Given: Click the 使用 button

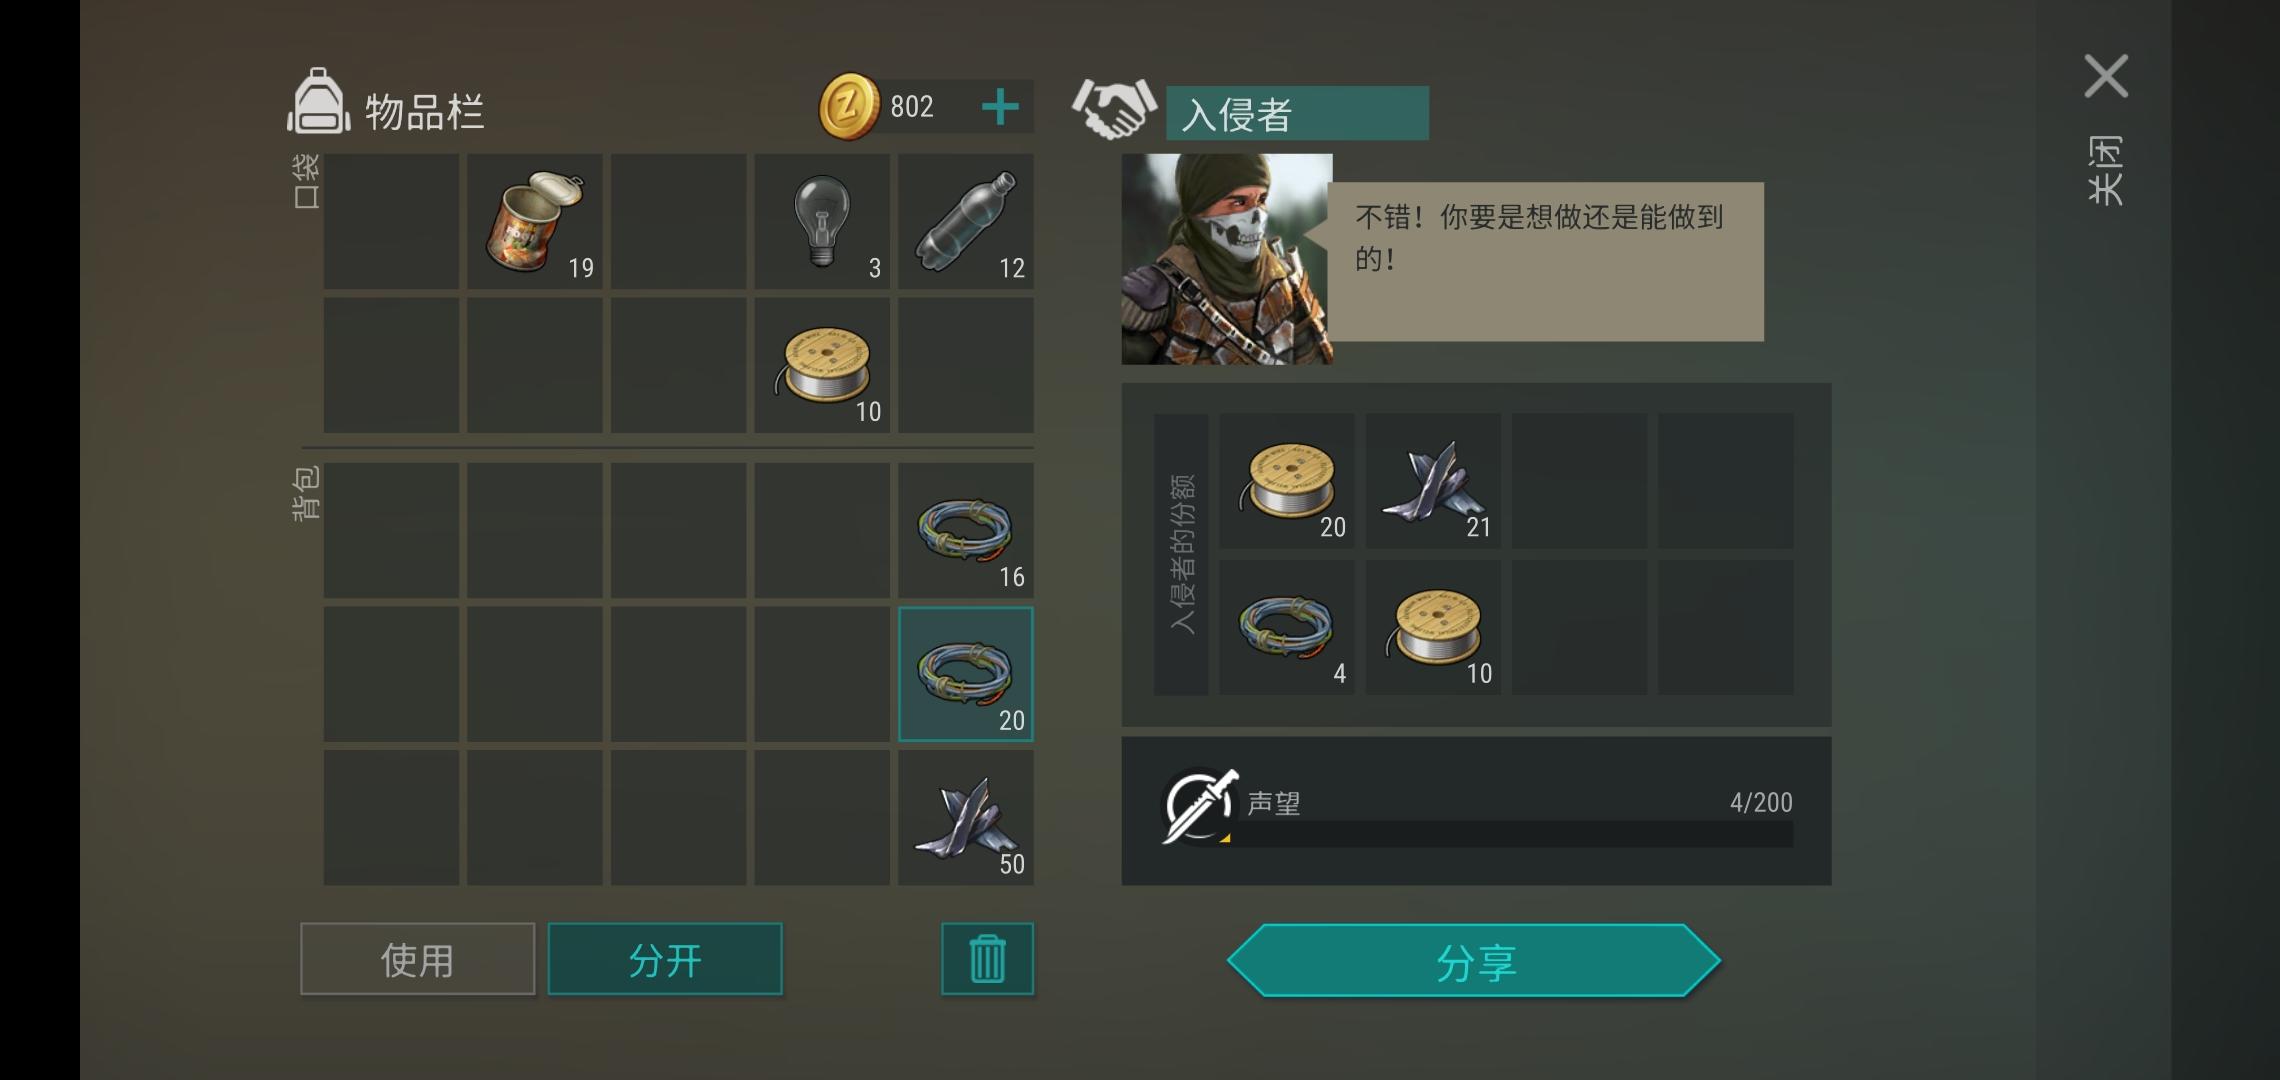Looking at the screenshot, I should [x=418, y=959].
